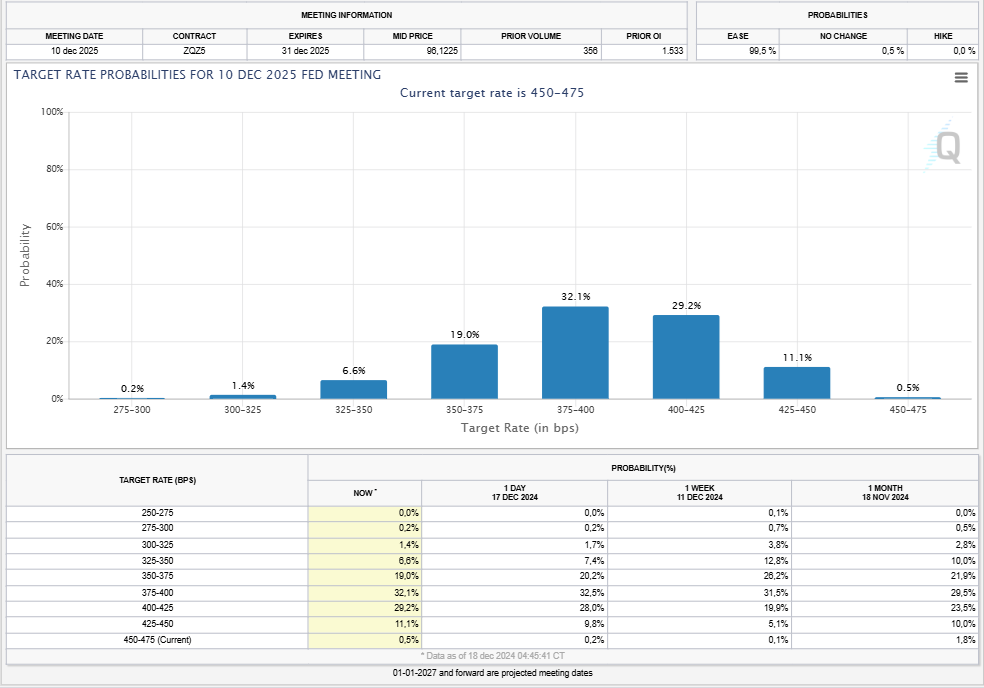Click the 350-375 bar at 19.0%
984x688 pixels.
(x=464, y=372)
